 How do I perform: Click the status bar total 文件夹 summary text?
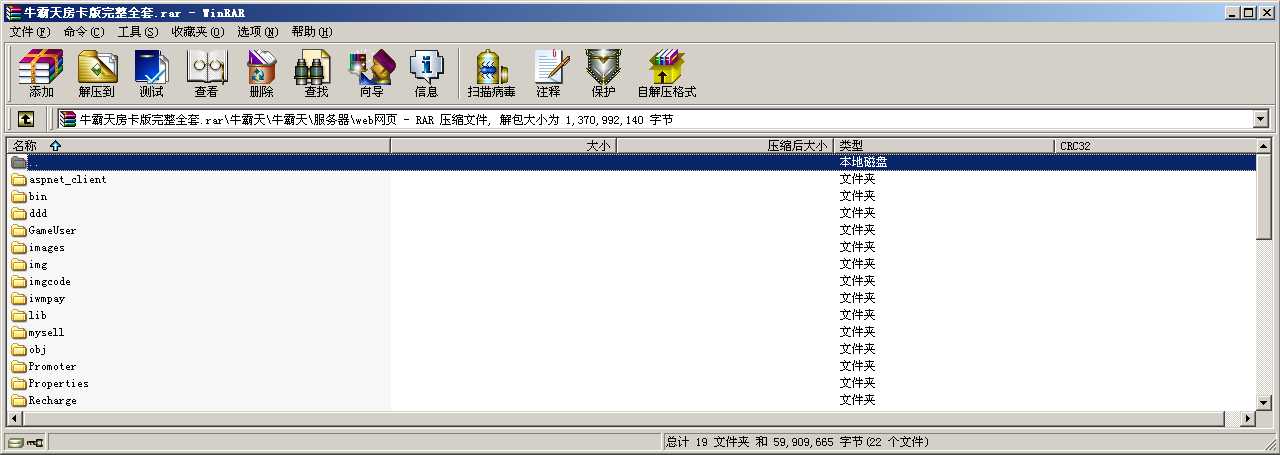pos(797,442)
